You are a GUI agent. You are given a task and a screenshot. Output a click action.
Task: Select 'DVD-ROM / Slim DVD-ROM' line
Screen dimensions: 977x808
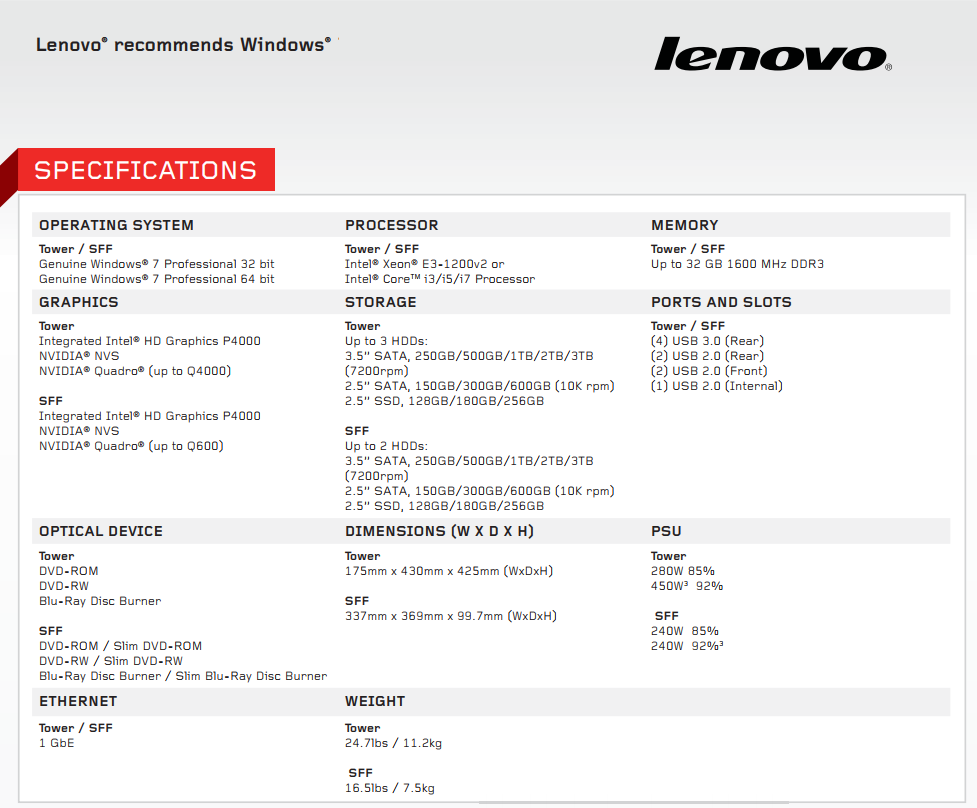tap(120, 646)
